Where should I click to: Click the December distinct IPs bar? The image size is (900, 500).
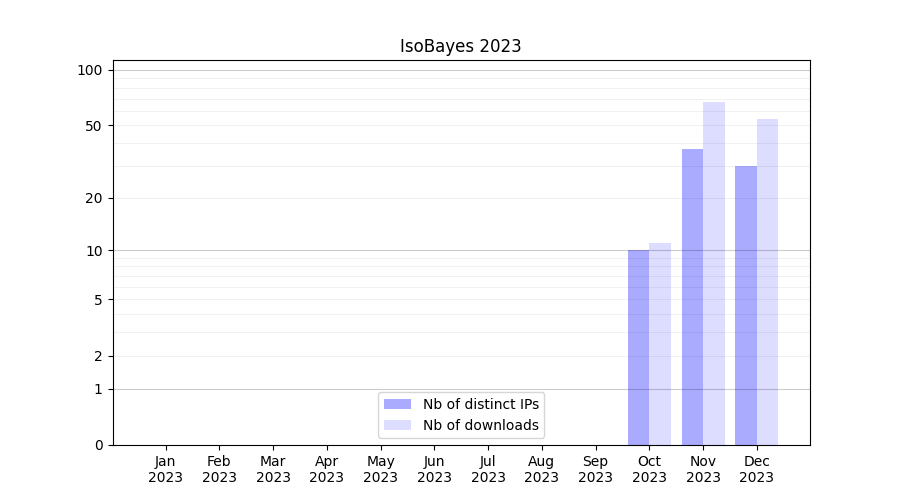pyautogui.click(x=746, y=305)
